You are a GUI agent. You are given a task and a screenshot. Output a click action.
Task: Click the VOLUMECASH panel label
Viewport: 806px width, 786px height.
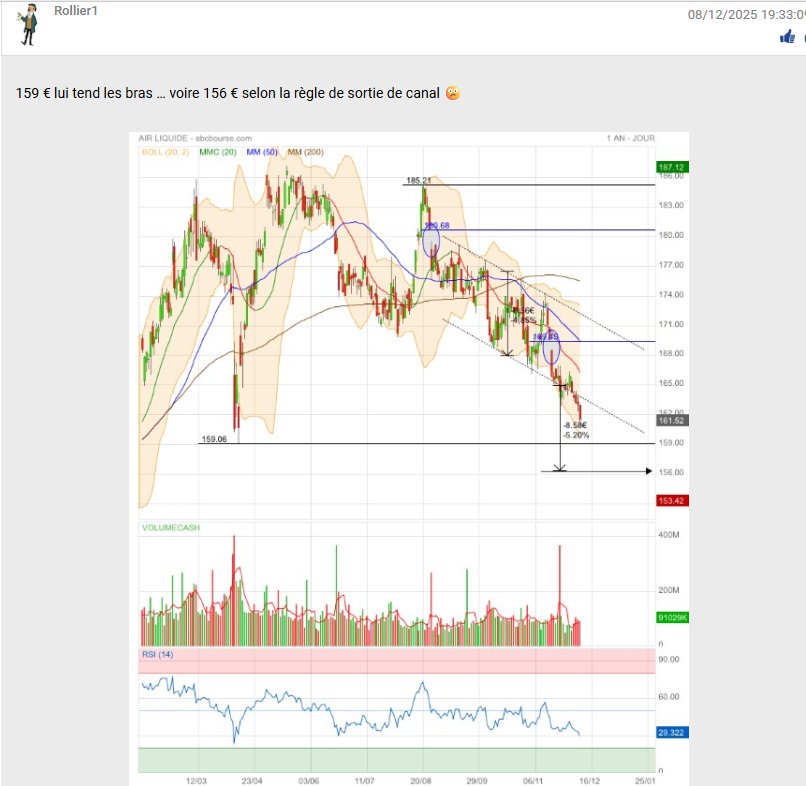pyautogui.click(x=171, y=527)
